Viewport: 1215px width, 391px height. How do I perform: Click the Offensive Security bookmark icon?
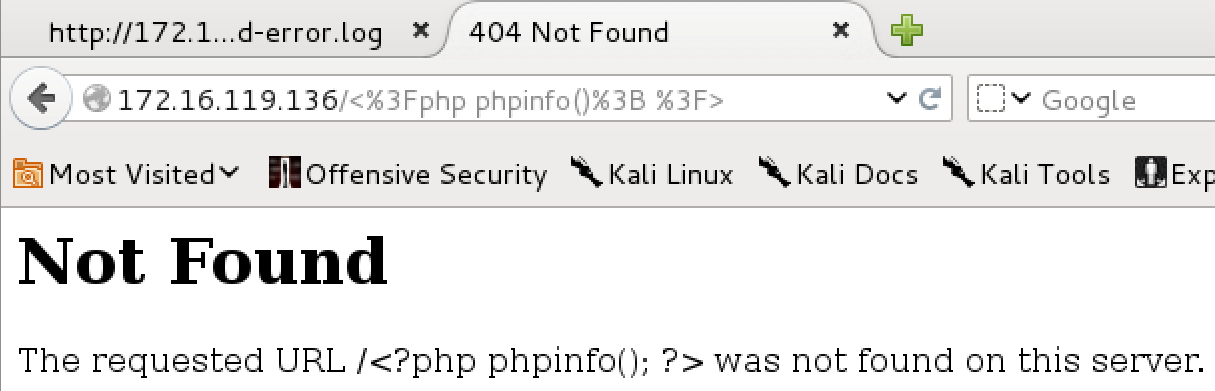pos(285,174)
